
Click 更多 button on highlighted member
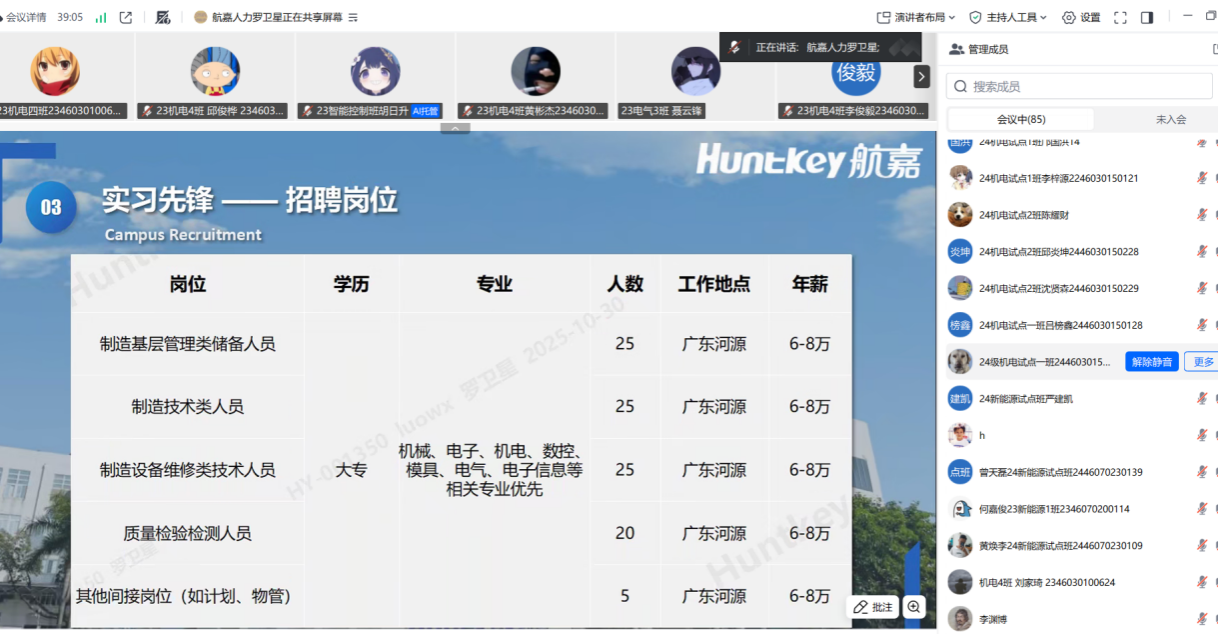pyautogui.click(x=1202, y=362)
